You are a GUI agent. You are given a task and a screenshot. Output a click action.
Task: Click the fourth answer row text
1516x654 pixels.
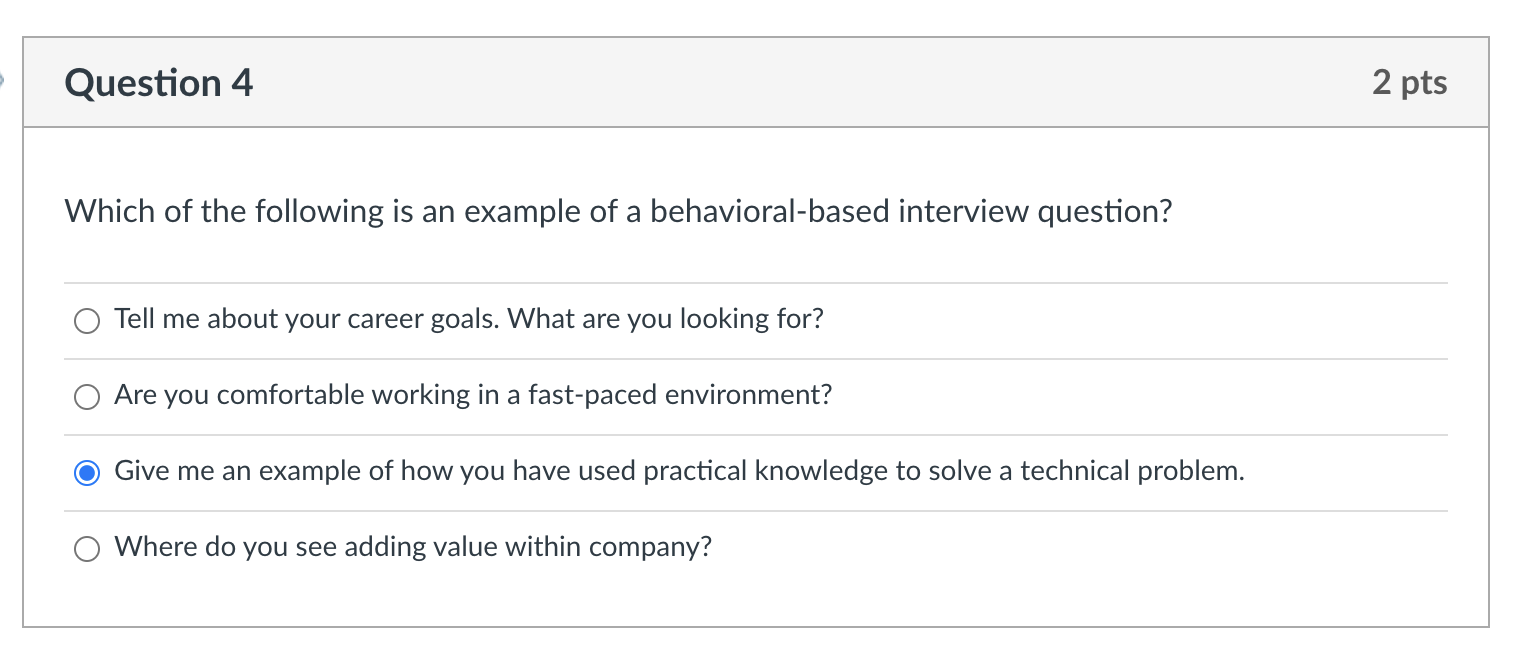click(412, 546)
